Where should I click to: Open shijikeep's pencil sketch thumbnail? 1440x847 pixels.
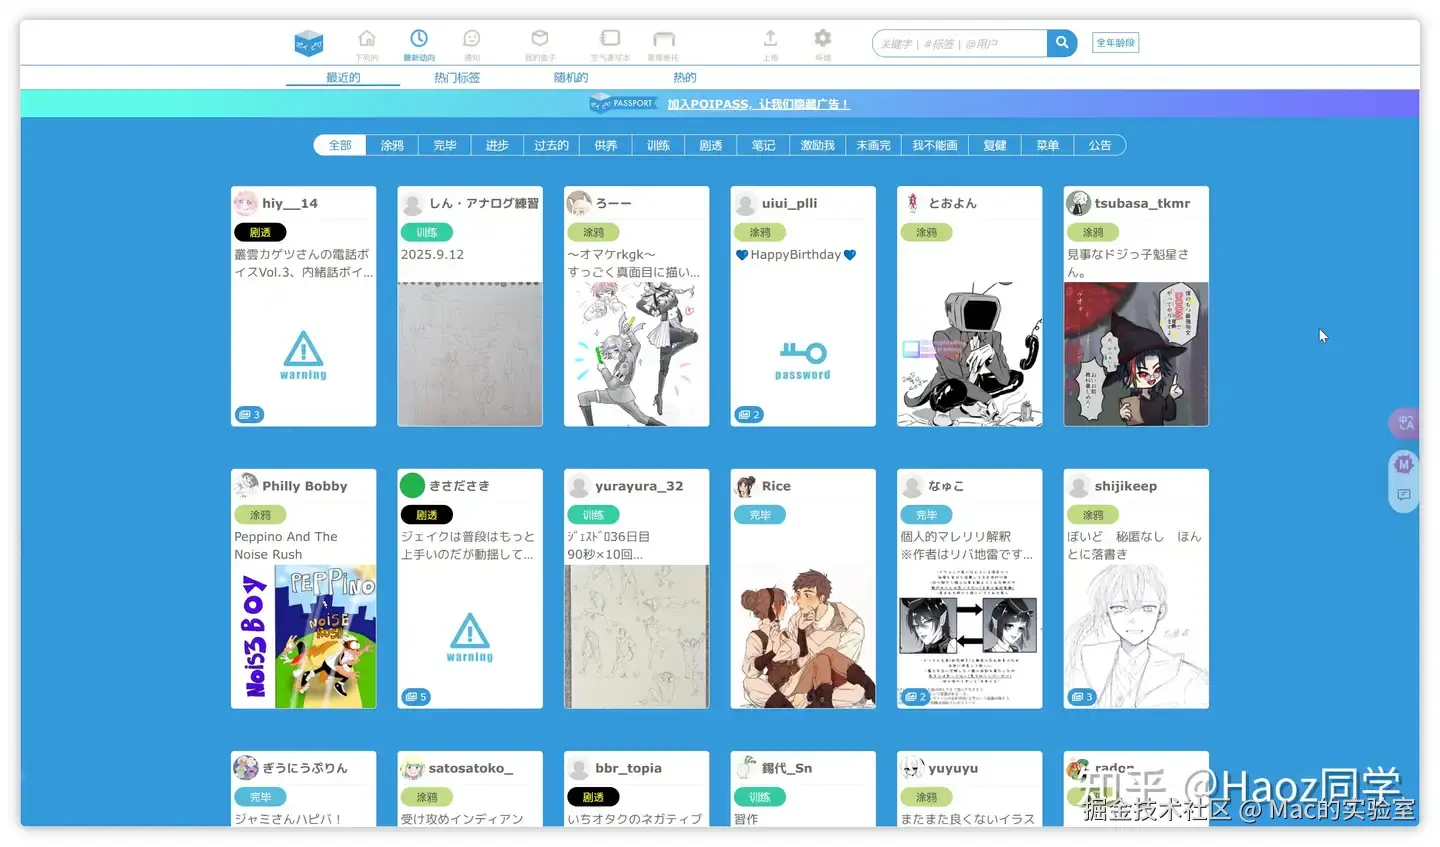[x=1136, y=637]
